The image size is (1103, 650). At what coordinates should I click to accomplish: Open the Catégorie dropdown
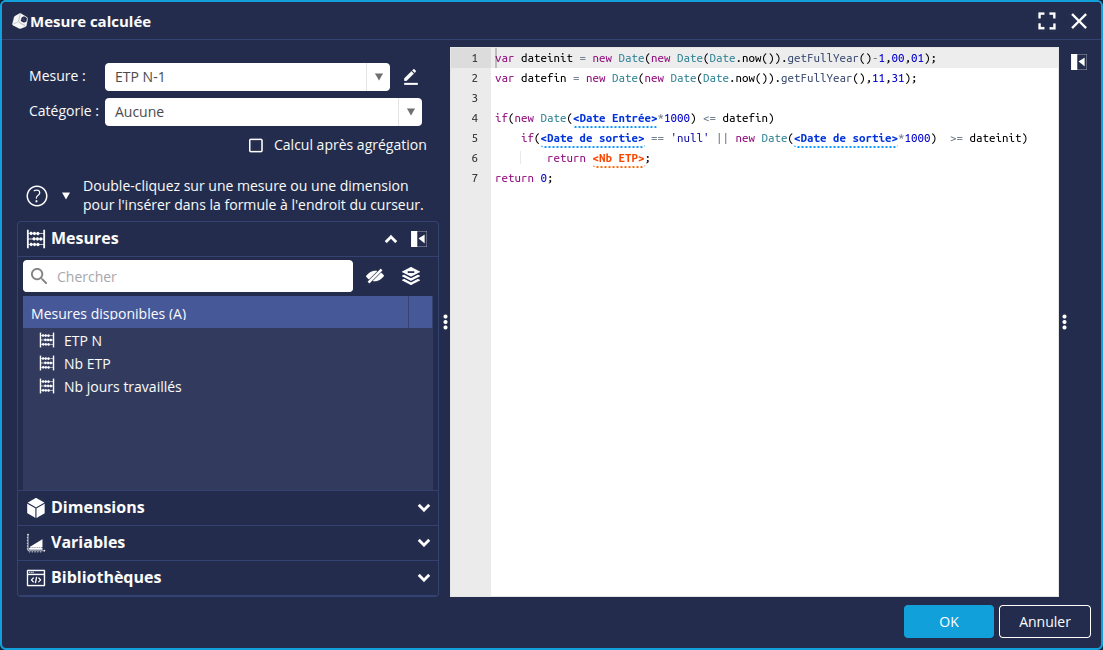click(410, 112)
